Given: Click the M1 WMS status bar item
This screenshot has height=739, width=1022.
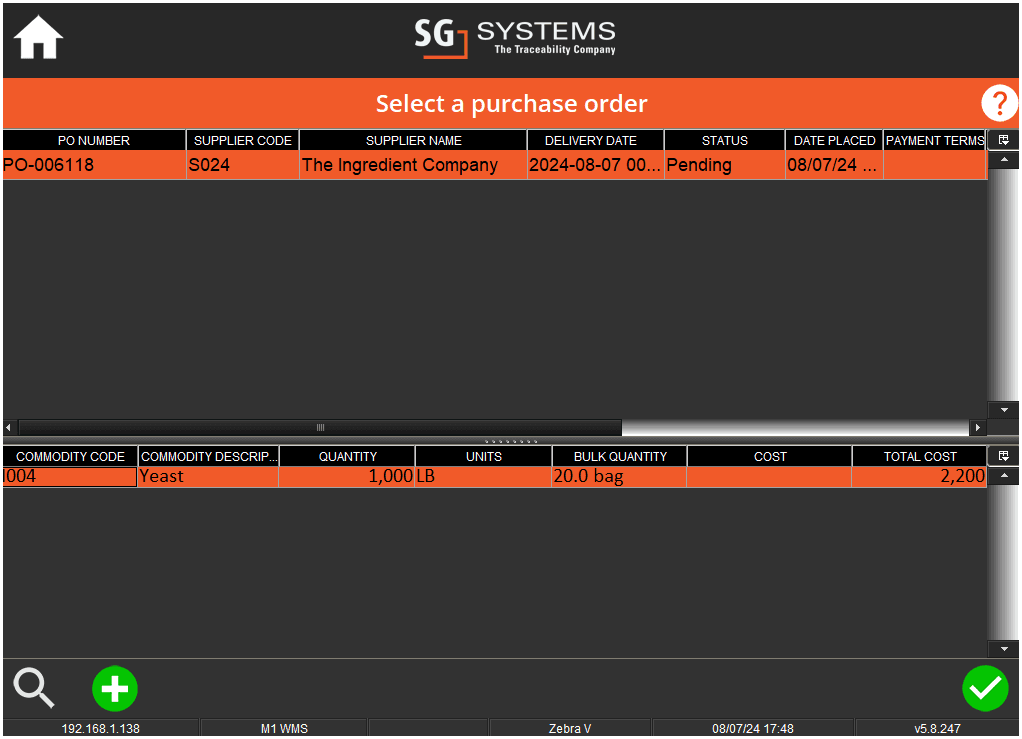Looking at the screenshot, I should [x=284, y=729].
